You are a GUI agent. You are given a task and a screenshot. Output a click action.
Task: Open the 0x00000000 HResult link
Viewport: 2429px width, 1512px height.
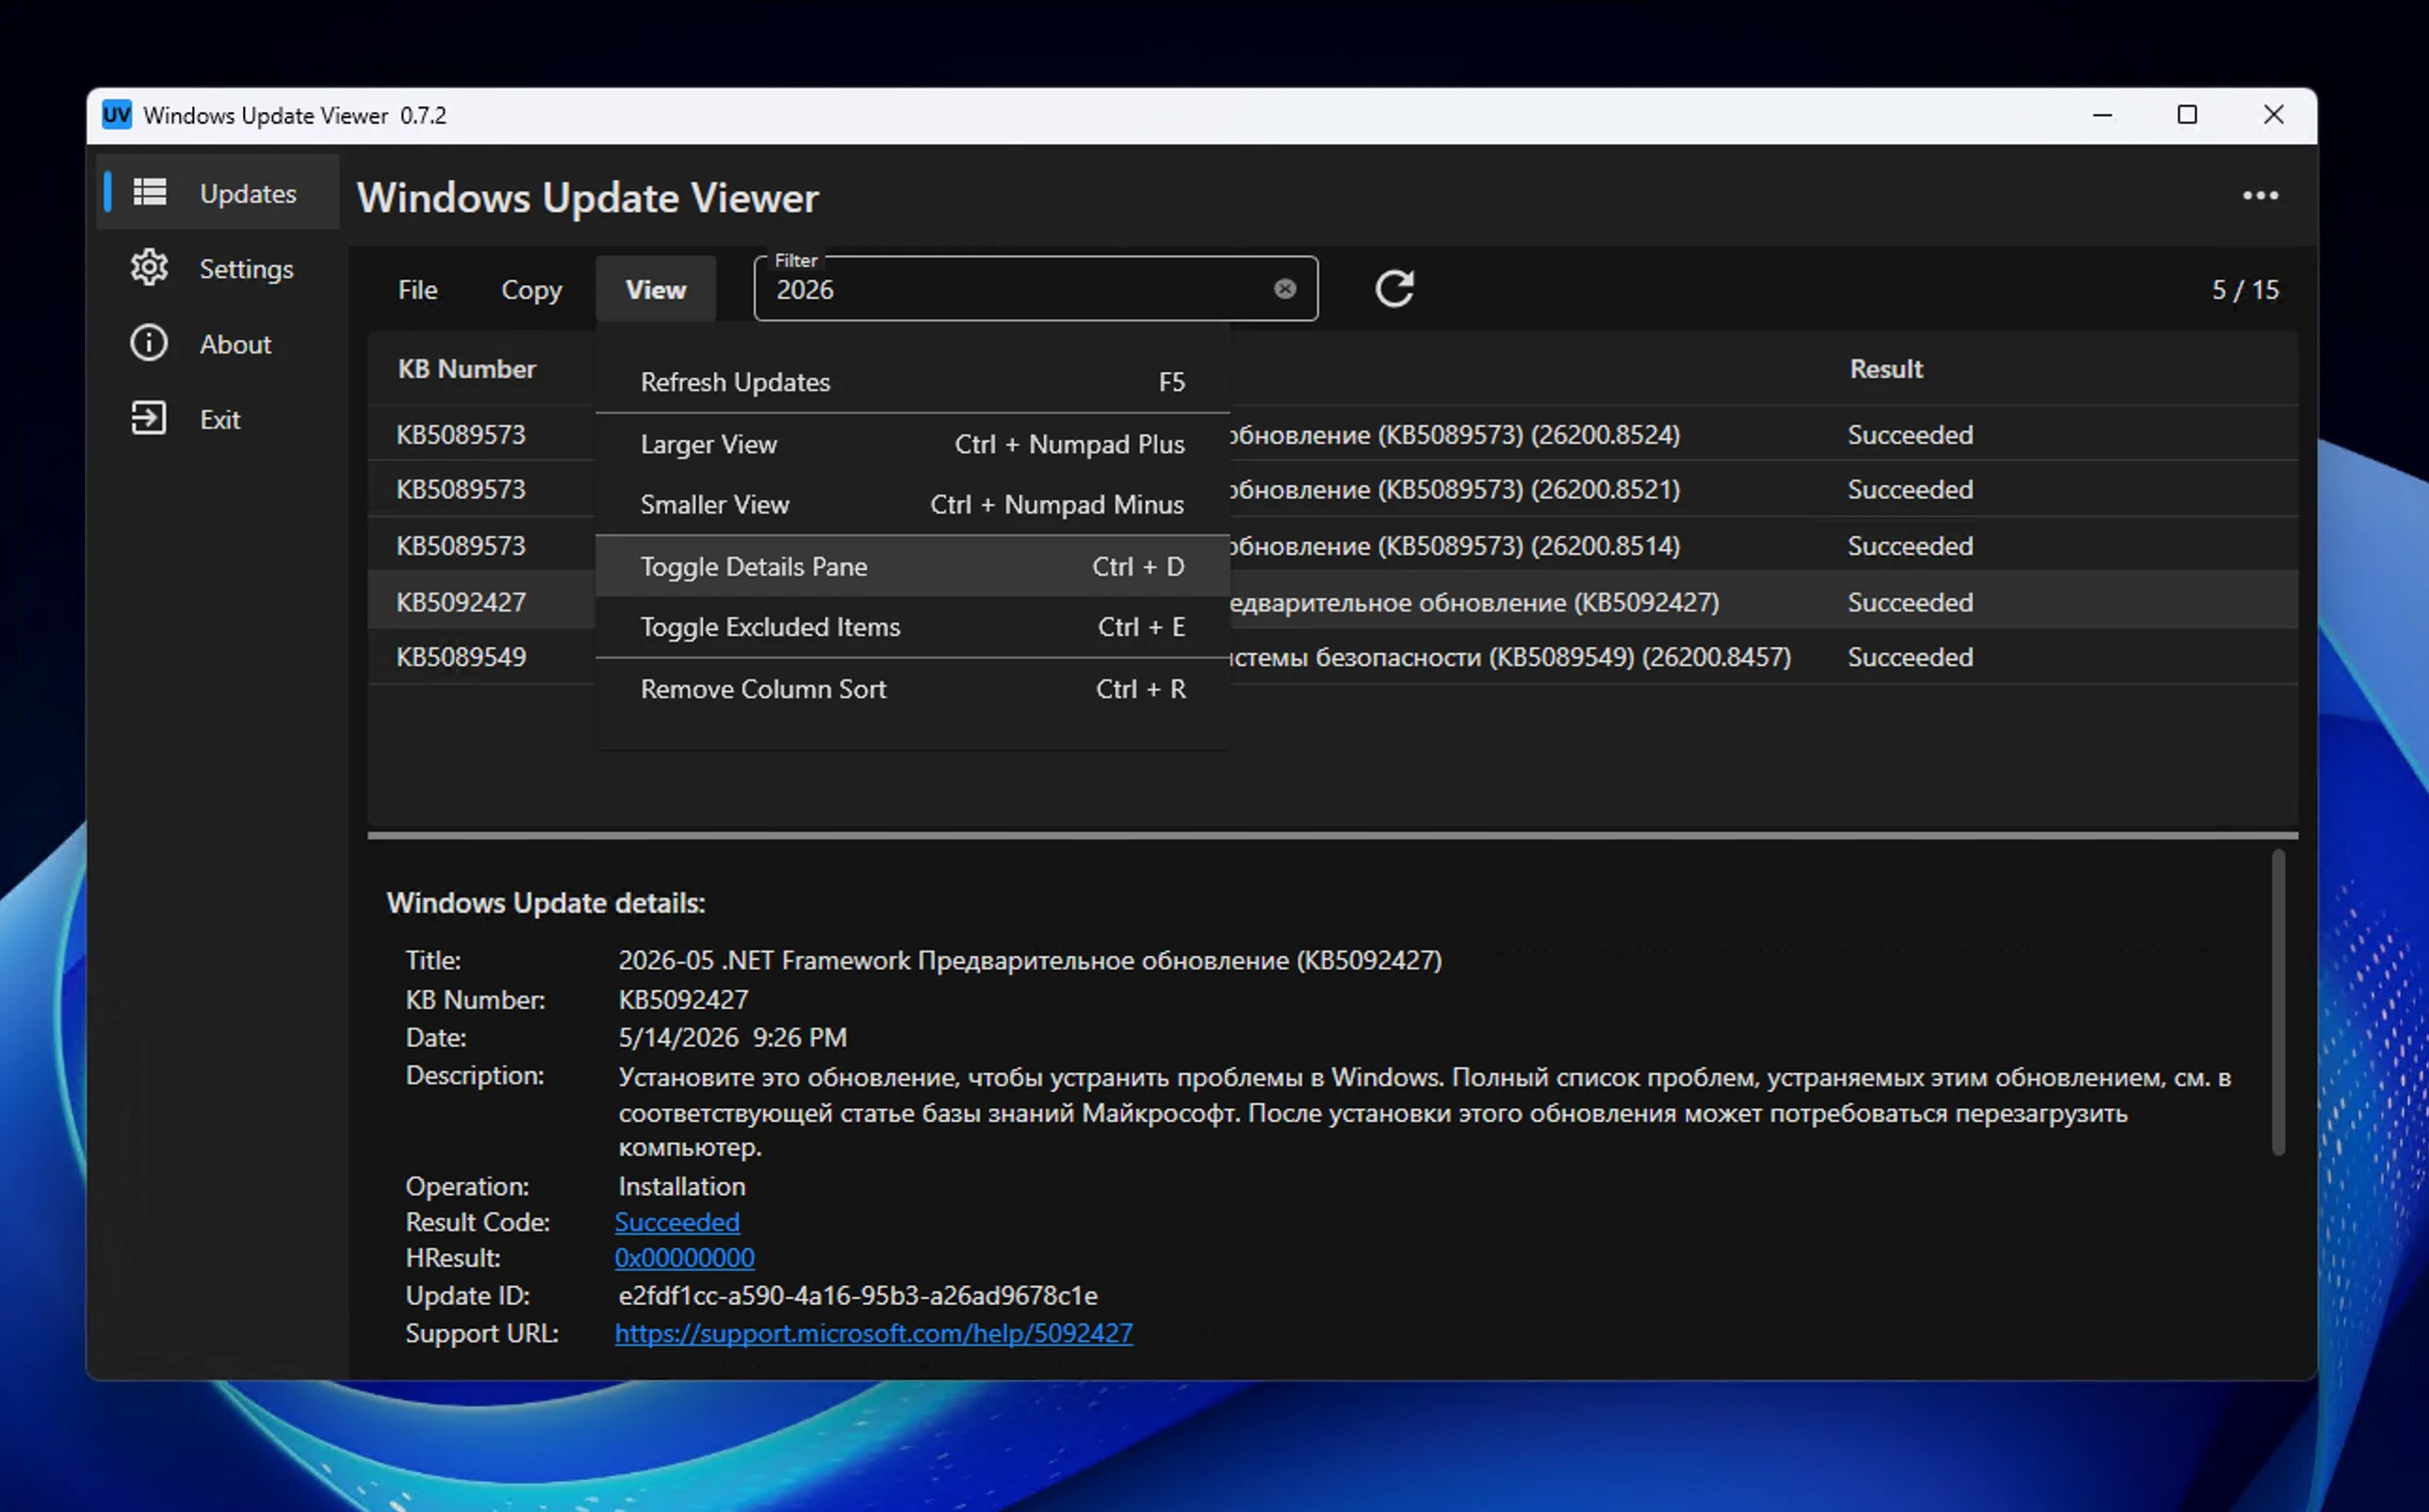684,1258
